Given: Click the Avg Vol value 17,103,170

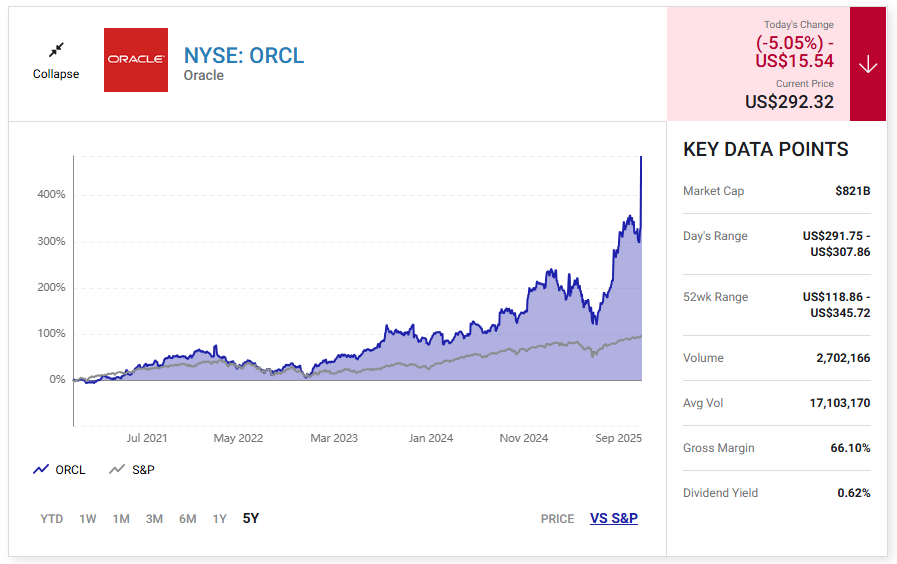Looking at the screenshot, I should point(840,403).
